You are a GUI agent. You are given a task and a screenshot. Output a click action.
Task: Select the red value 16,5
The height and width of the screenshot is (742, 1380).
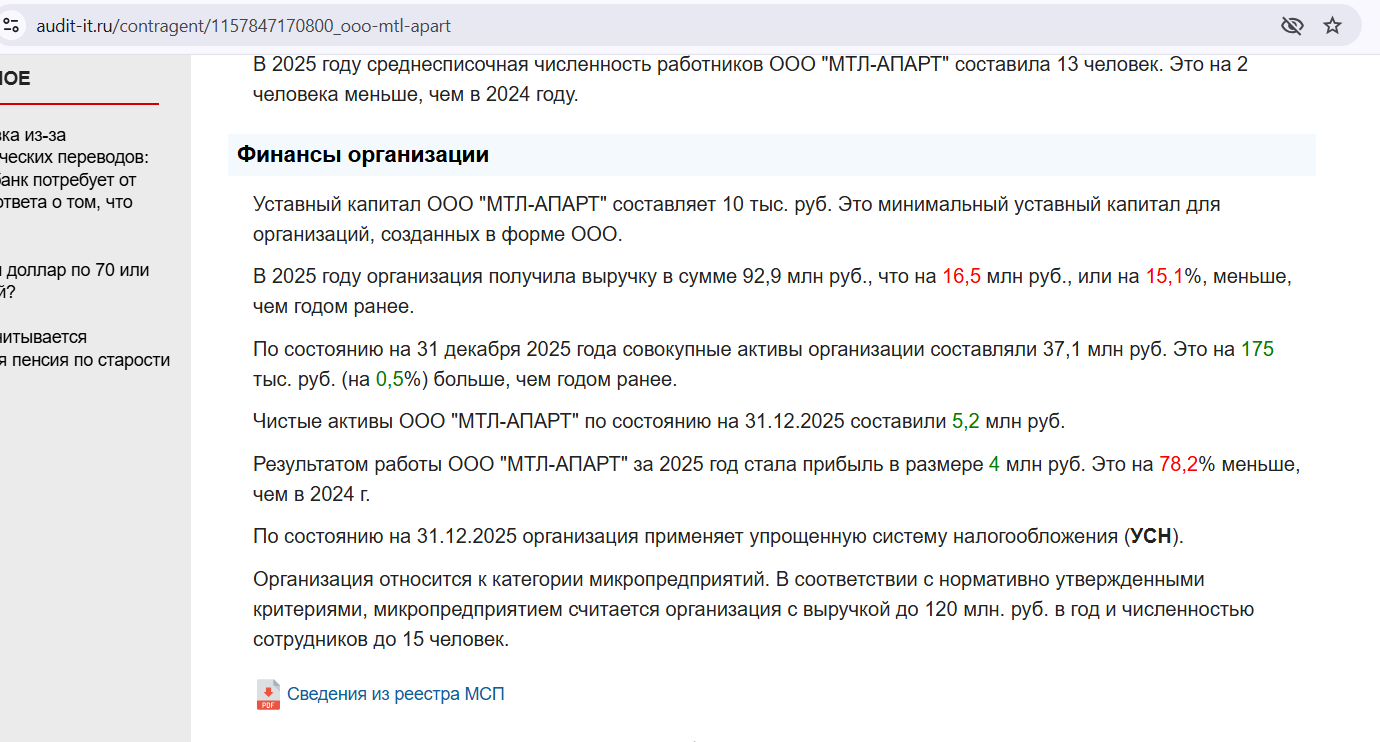[961, 277]
